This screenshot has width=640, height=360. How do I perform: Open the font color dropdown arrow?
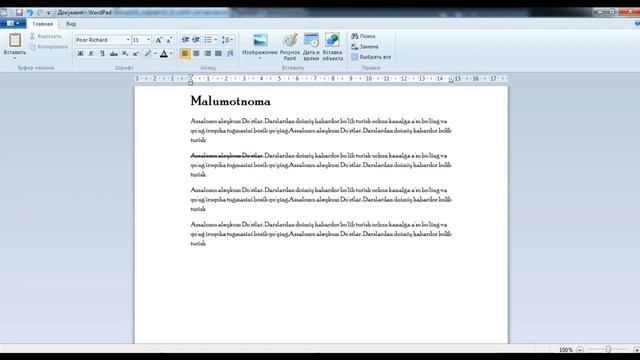point(171,53)
